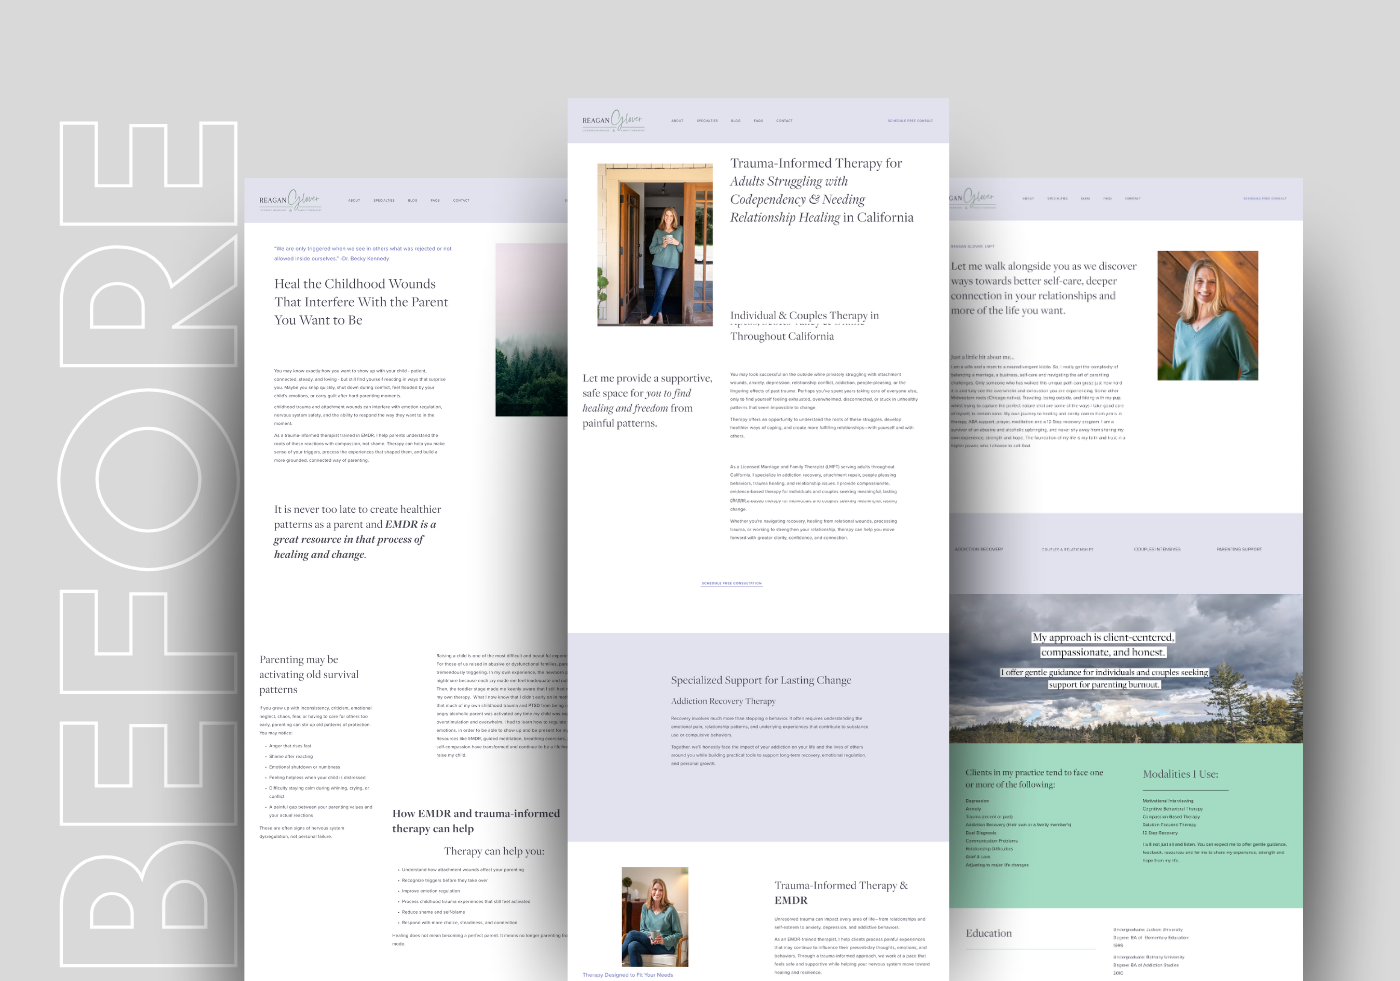Open FAQS on the parenting page mockup navigation
Image resolution: width=1400 pixels, height=981 pixels.
point(435,200)
